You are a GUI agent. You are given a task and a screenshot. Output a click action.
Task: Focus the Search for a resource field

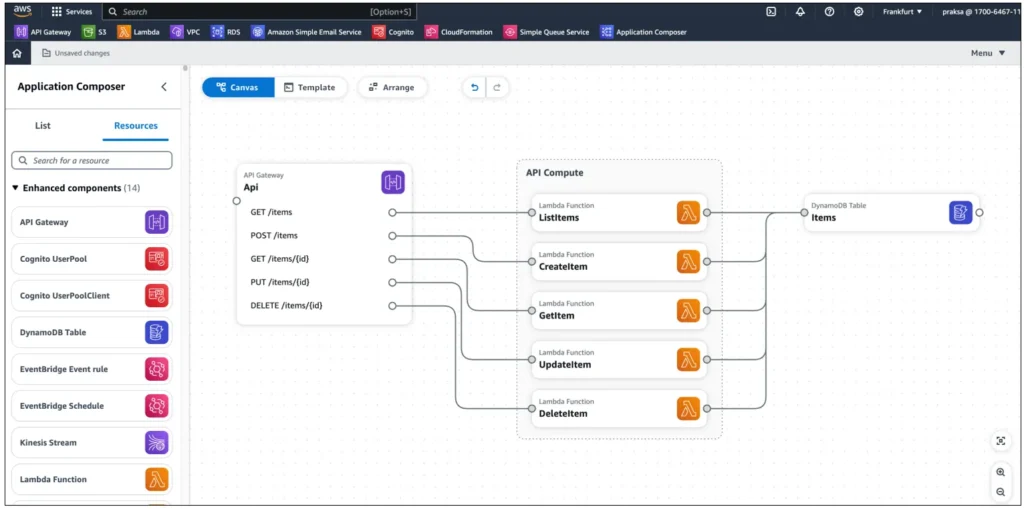(92, 160)
